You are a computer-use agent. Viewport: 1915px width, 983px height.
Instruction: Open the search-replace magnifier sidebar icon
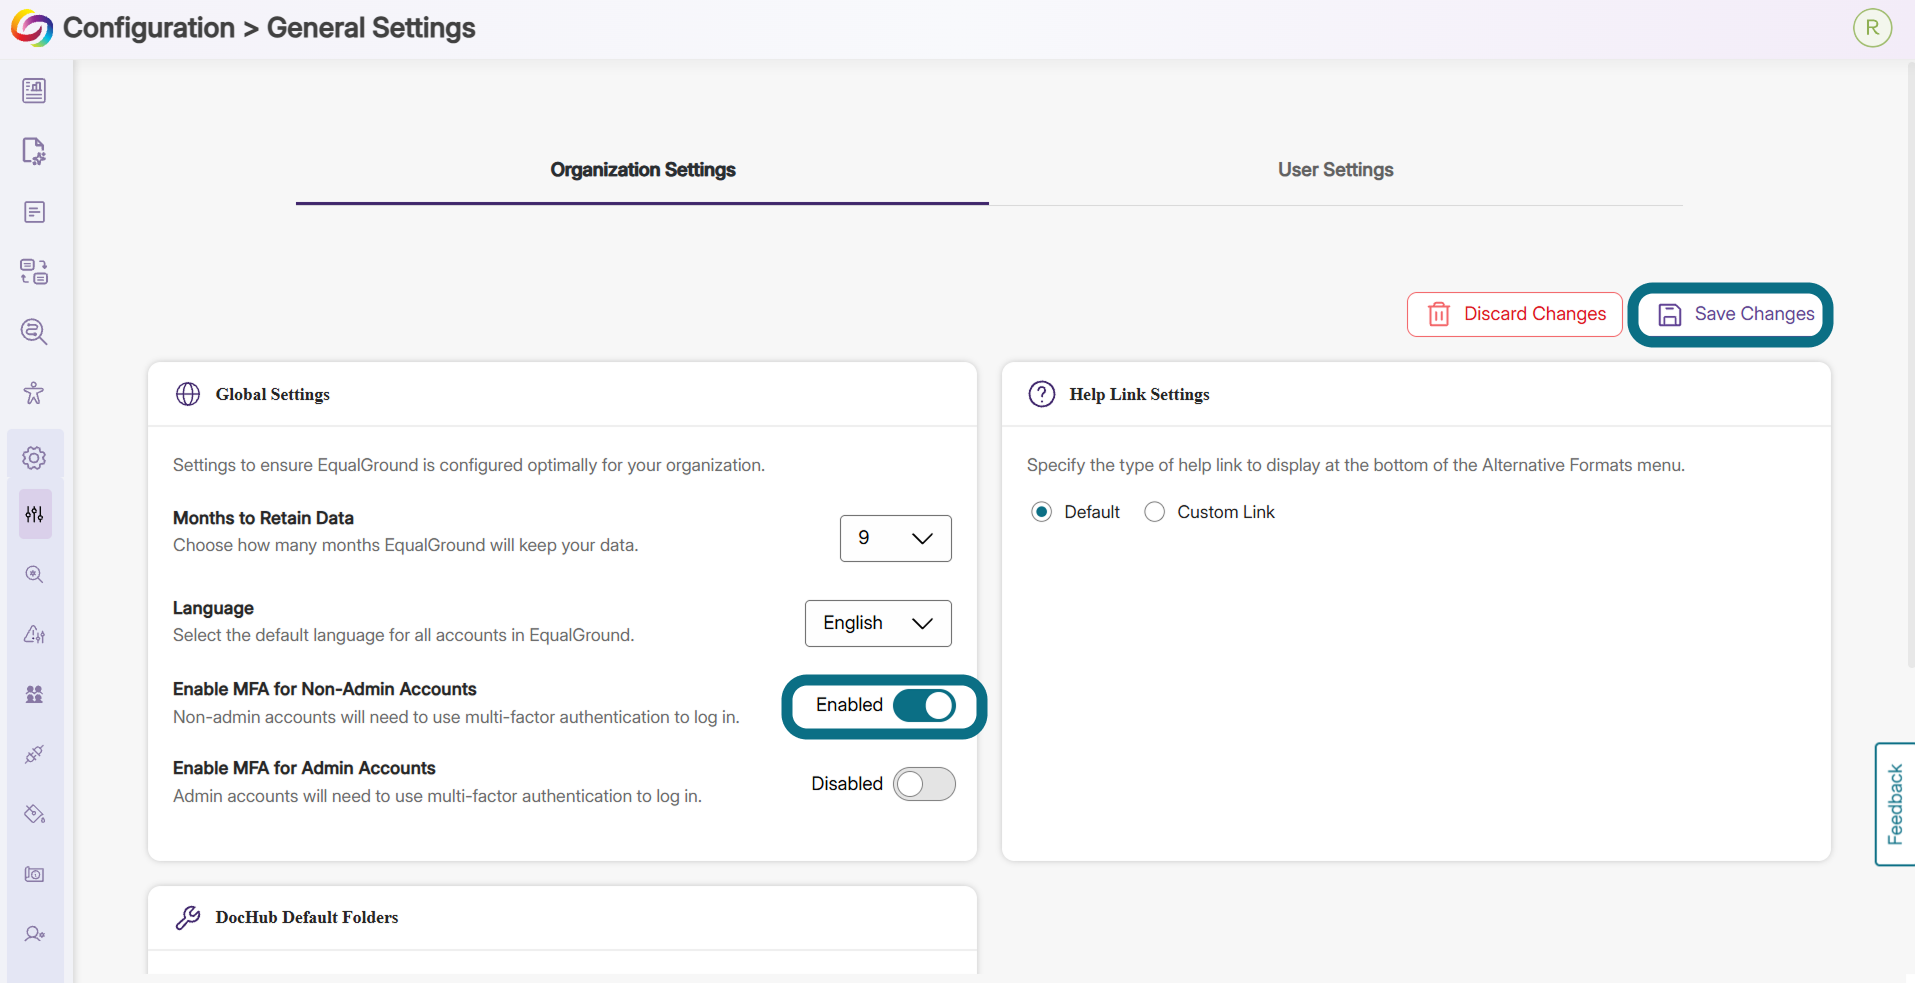[x=34, y=332]
